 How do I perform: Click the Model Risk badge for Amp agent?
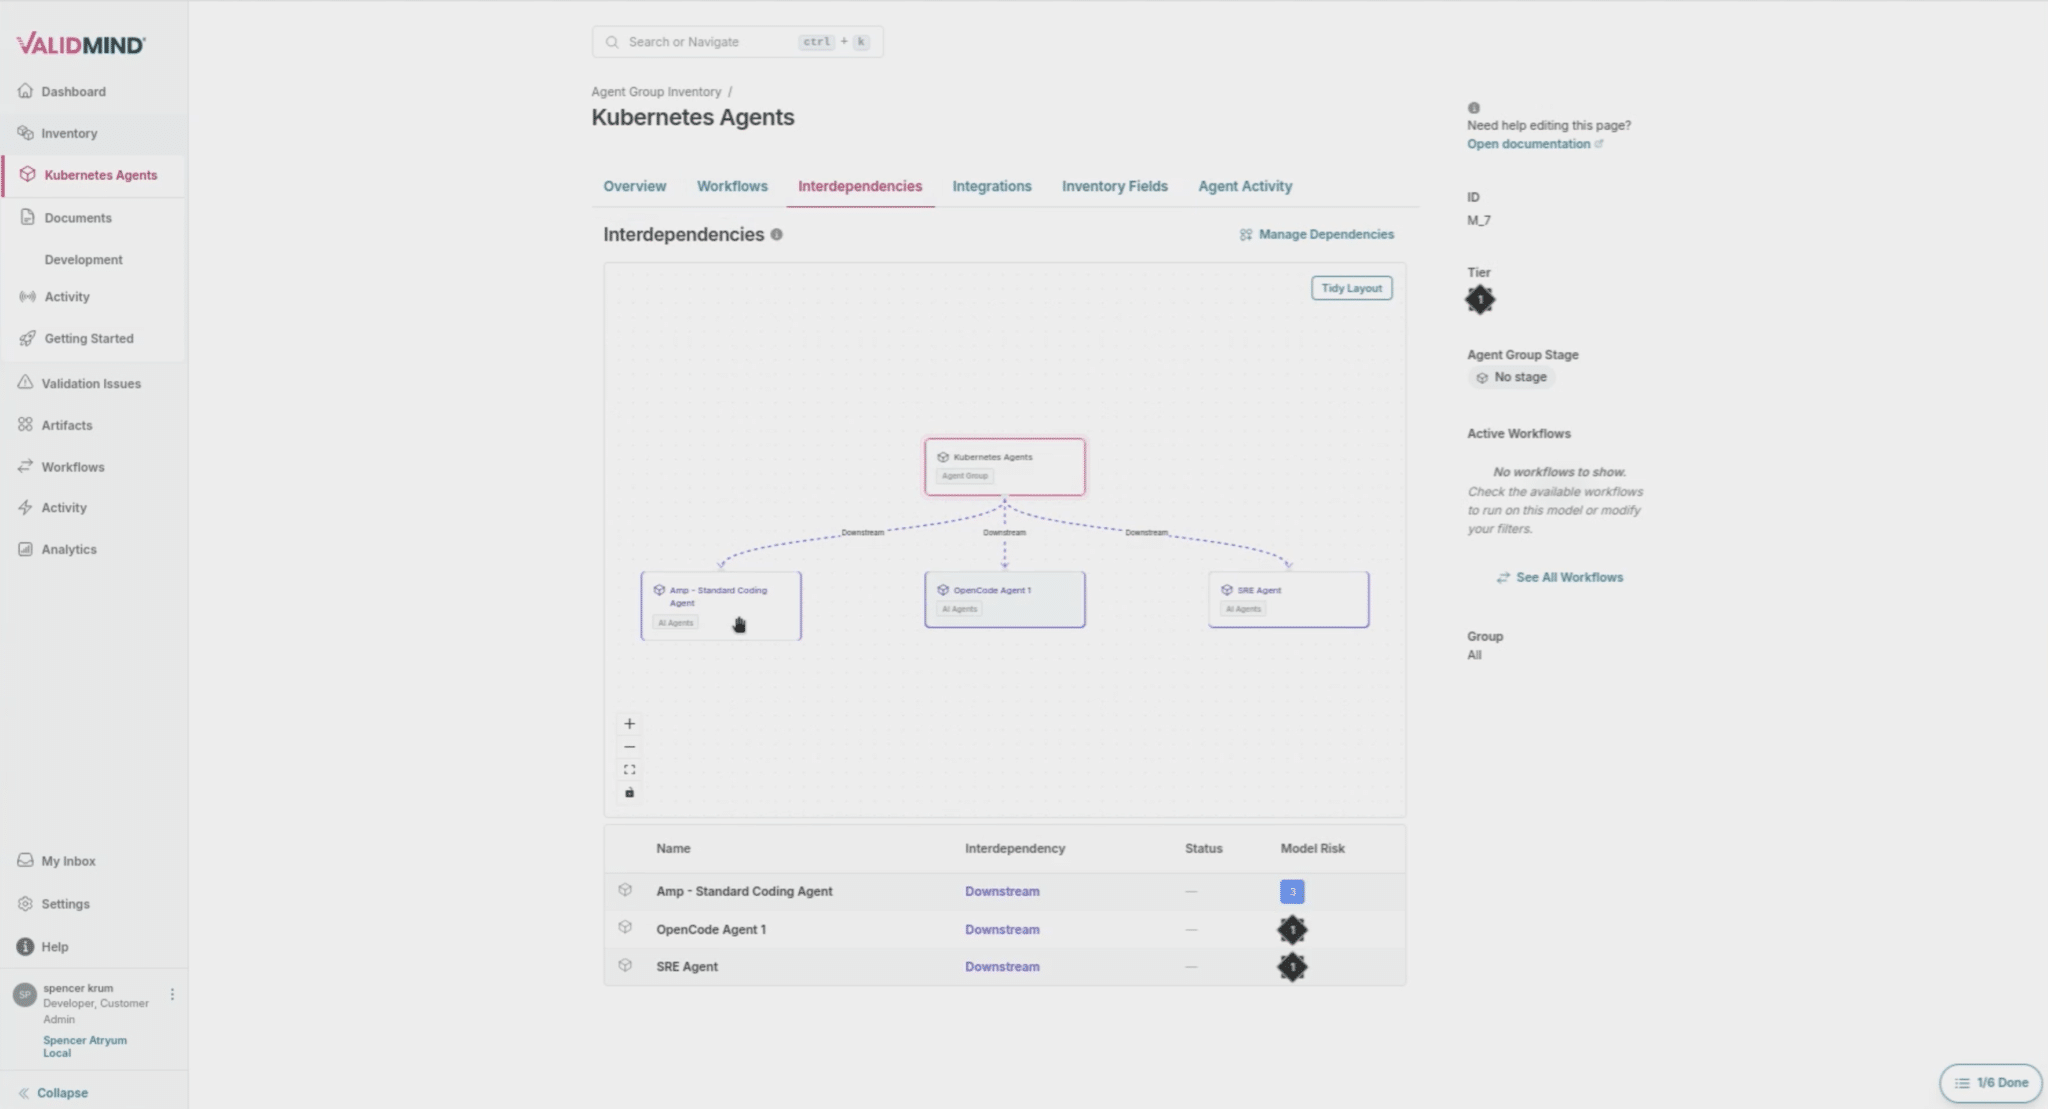tap(1291, 891)
